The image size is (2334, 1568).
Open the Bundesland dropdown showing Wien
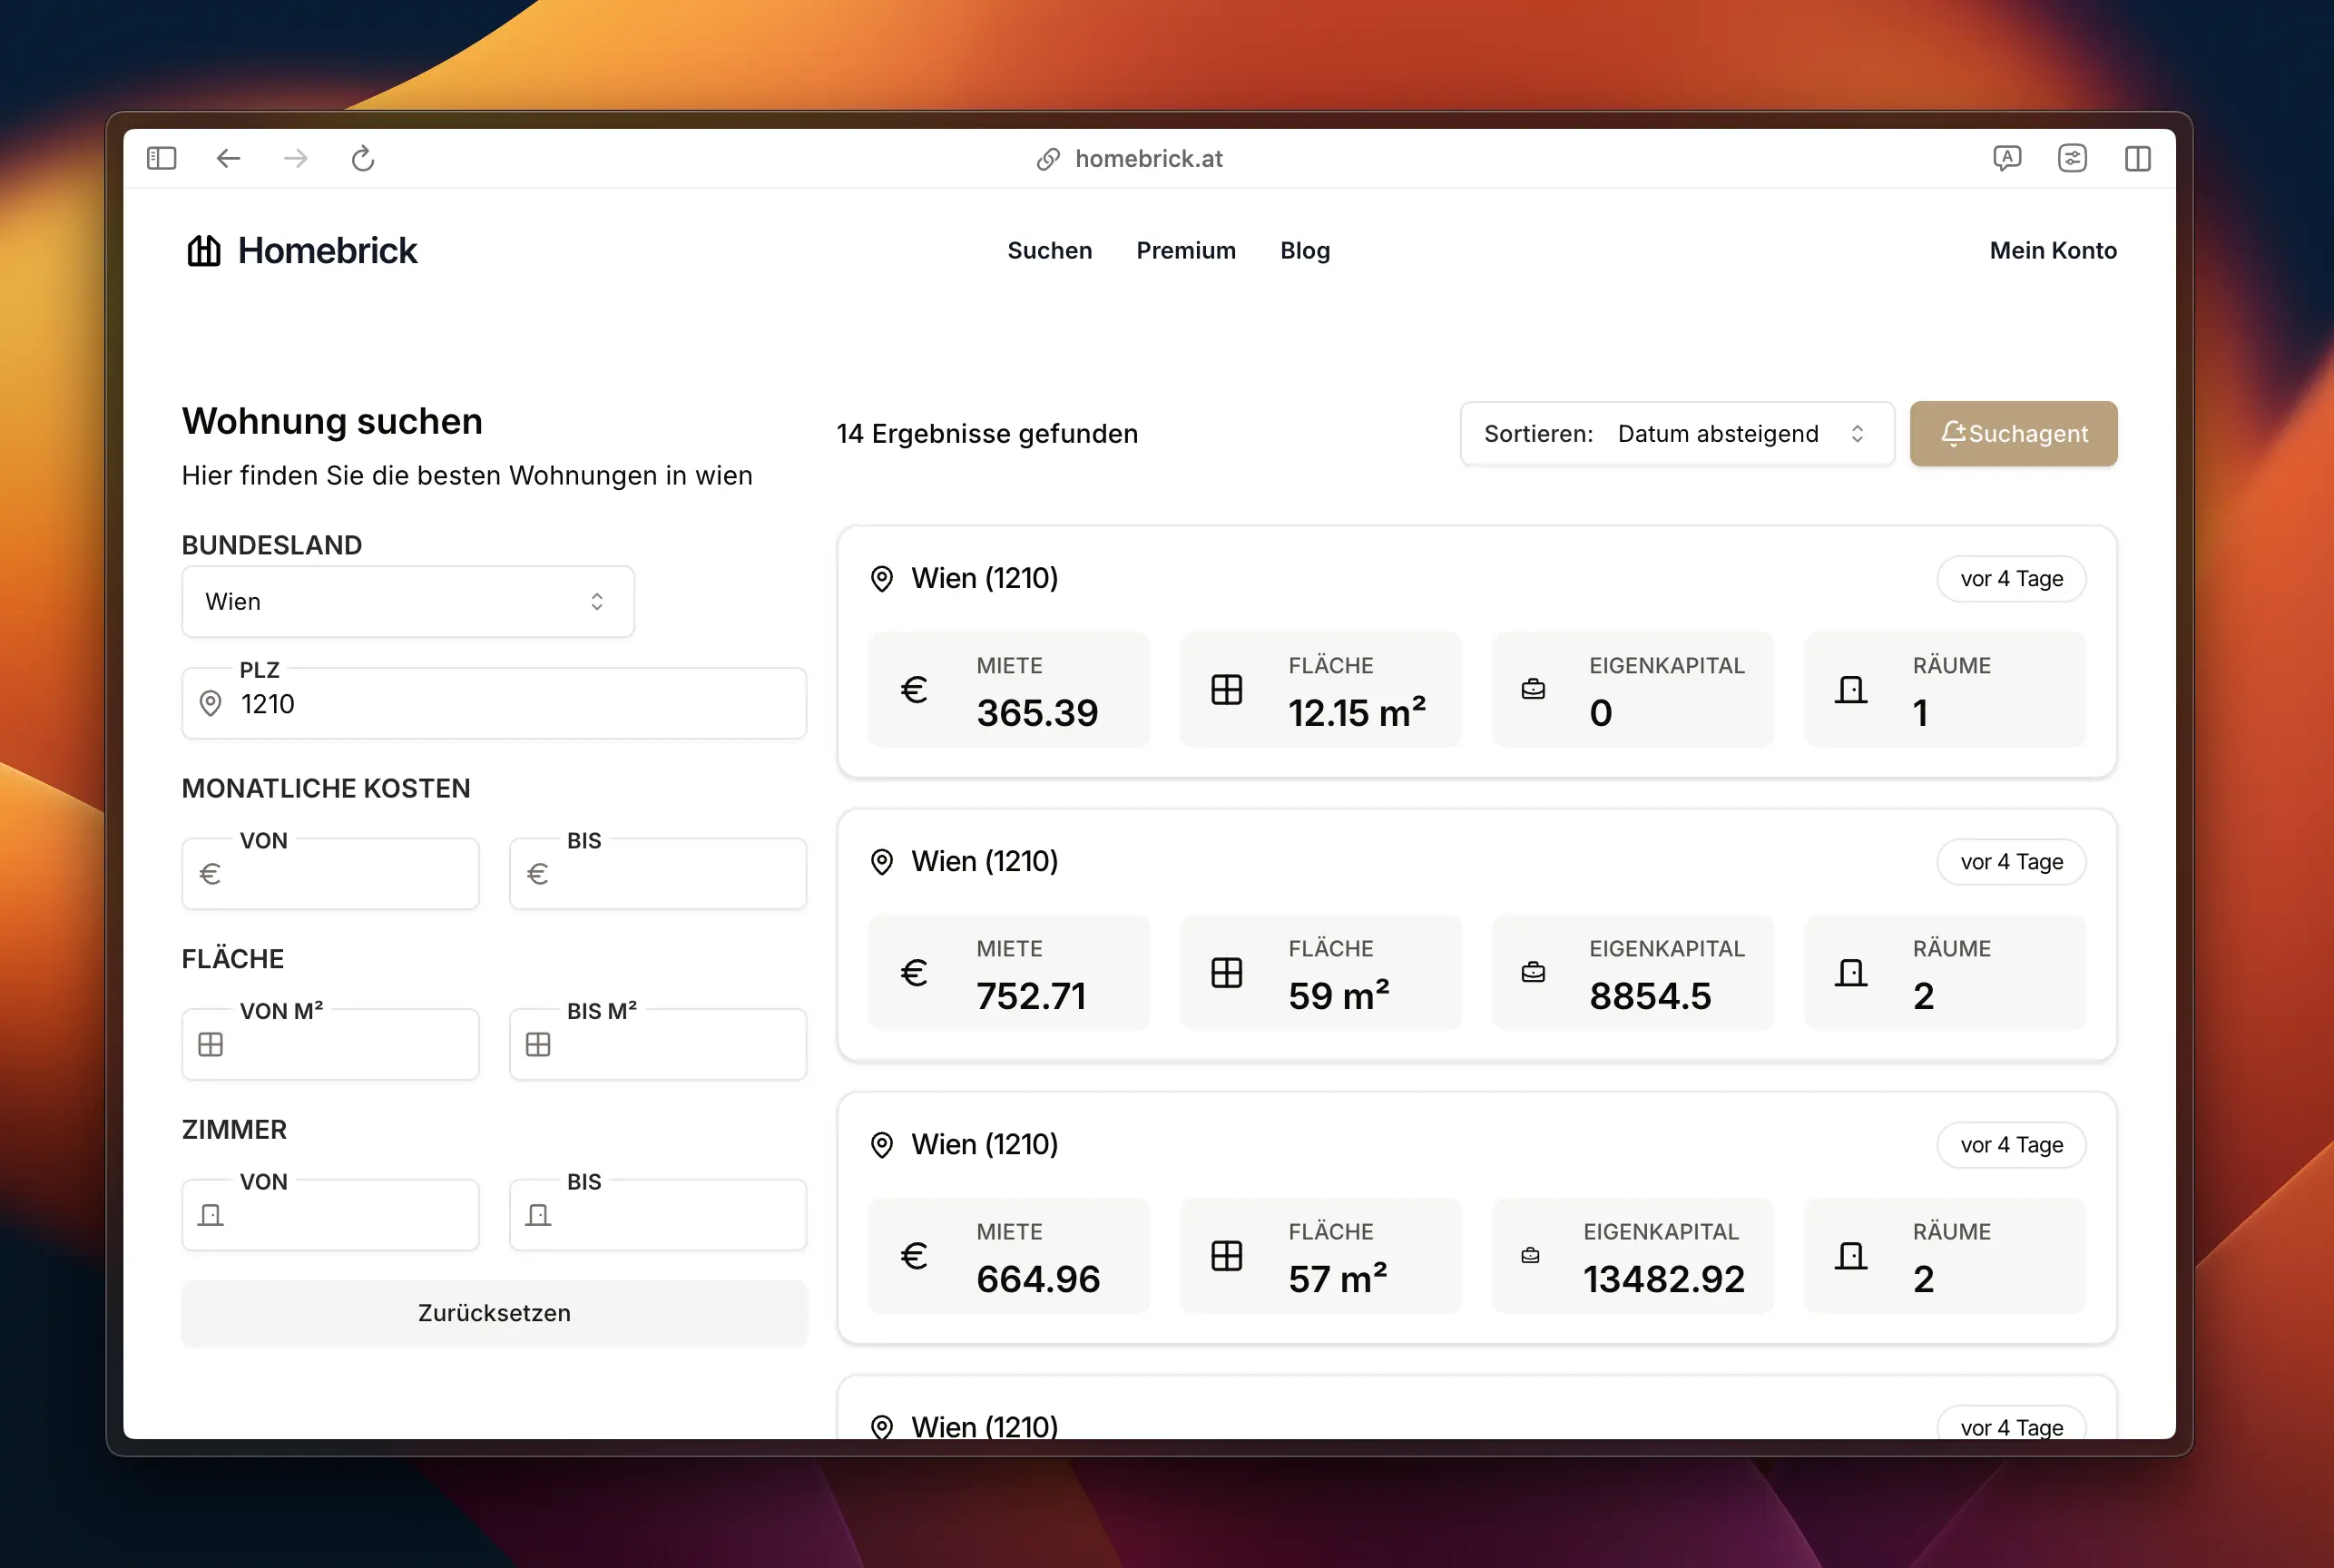point(407,601)
